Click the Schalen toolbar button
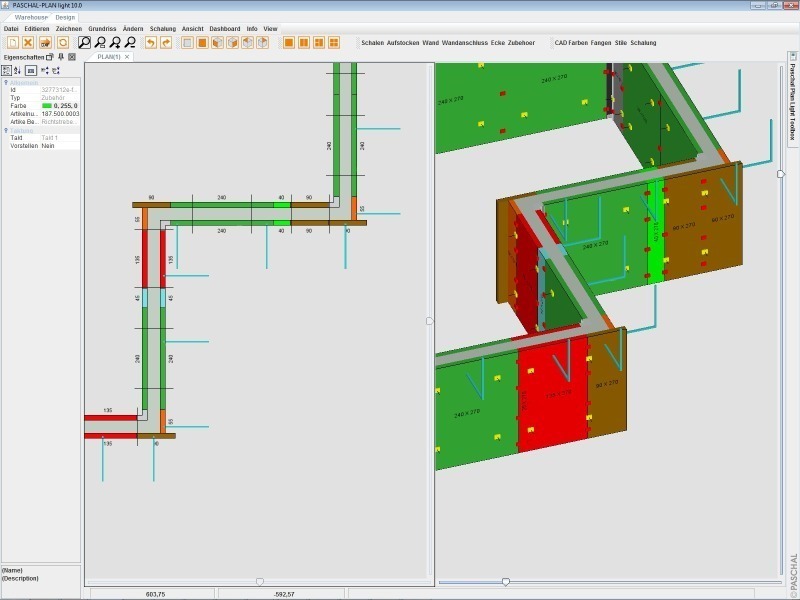 (x=372, y=43)
